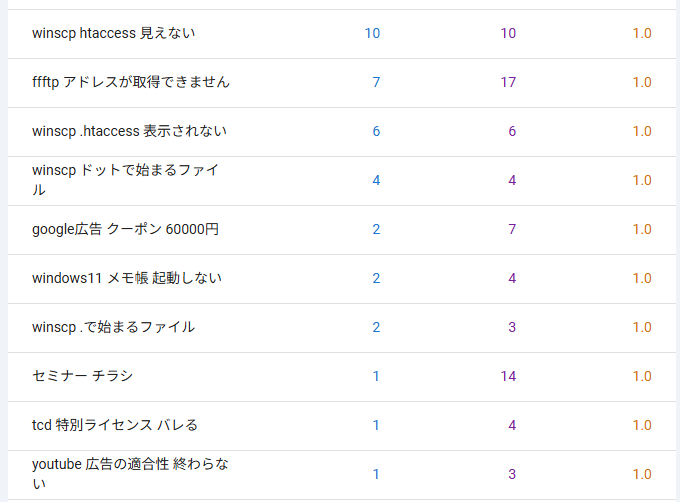Viewport: 680px width, 502px height.
Task: Click position 1.0 in tcd 特別ライセンス row
Action: pyautogui.click(x=642, y=425)
